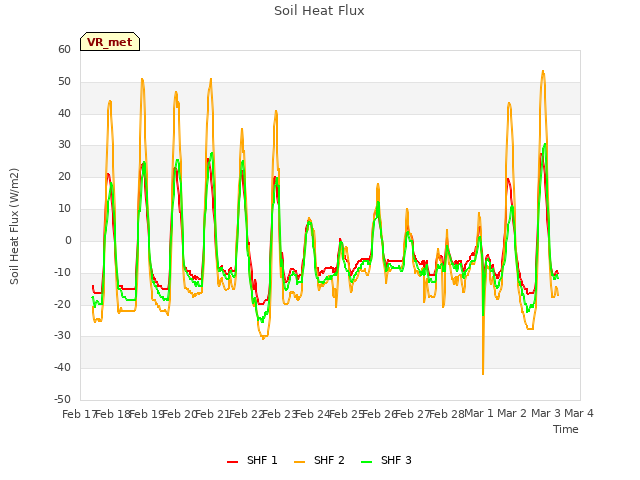The image size is (640, 480).
Task: Click the green SHF 3 legend swatch
Action: pyautogui.click(x=367, y=462)
